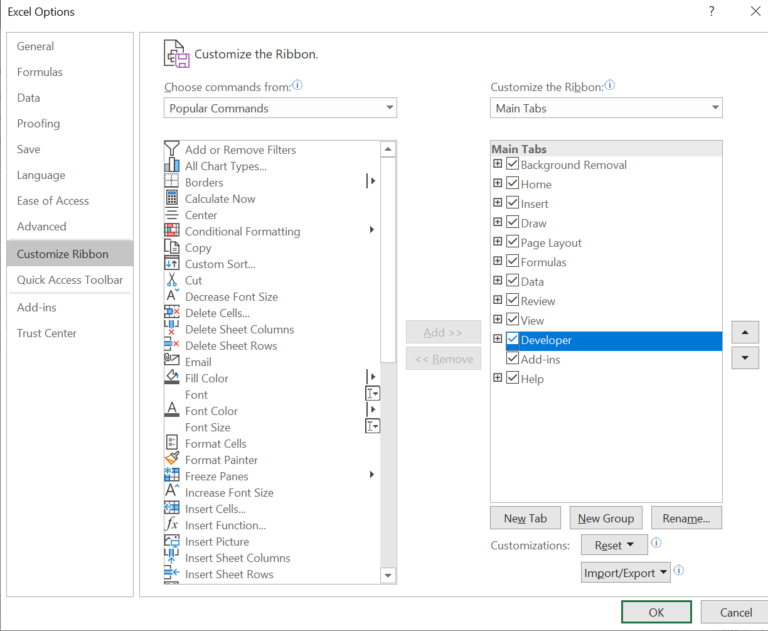This screenshot has width=768, height=631.
Task: Open the Import/Export dropdown button
Action: (x=625, y=573)
